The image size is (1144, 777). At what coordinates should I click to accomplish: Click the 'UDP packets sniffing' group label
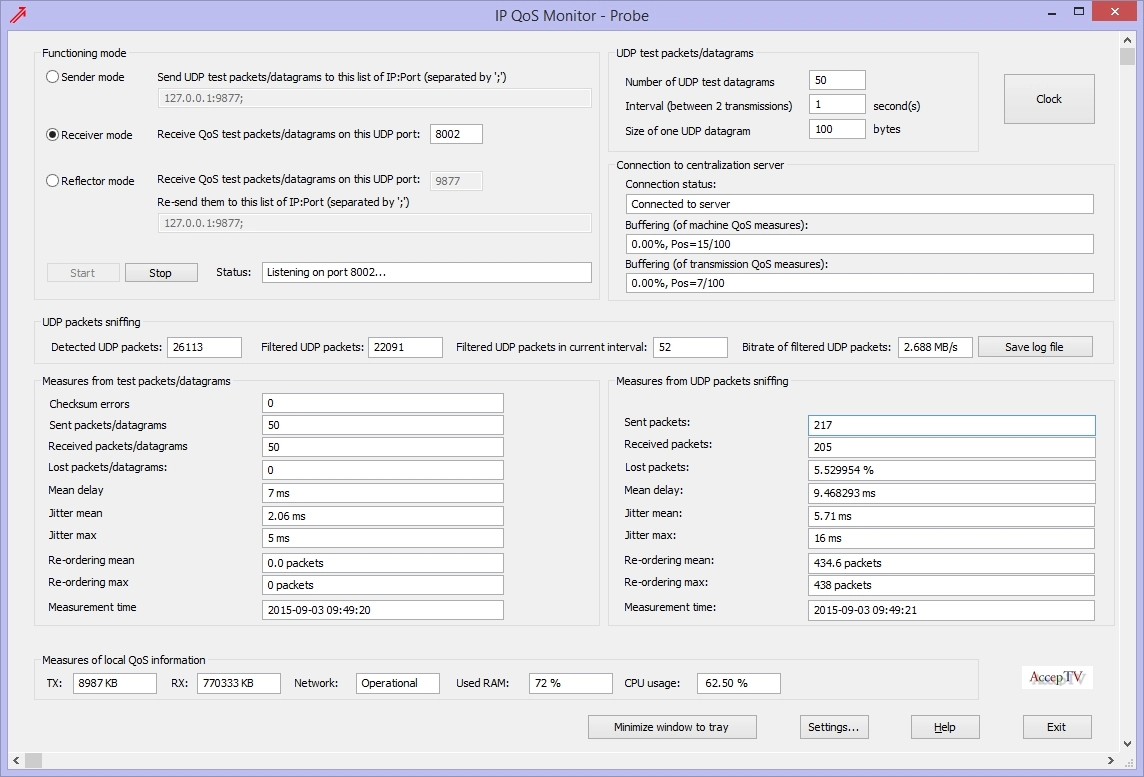point(91,322)
